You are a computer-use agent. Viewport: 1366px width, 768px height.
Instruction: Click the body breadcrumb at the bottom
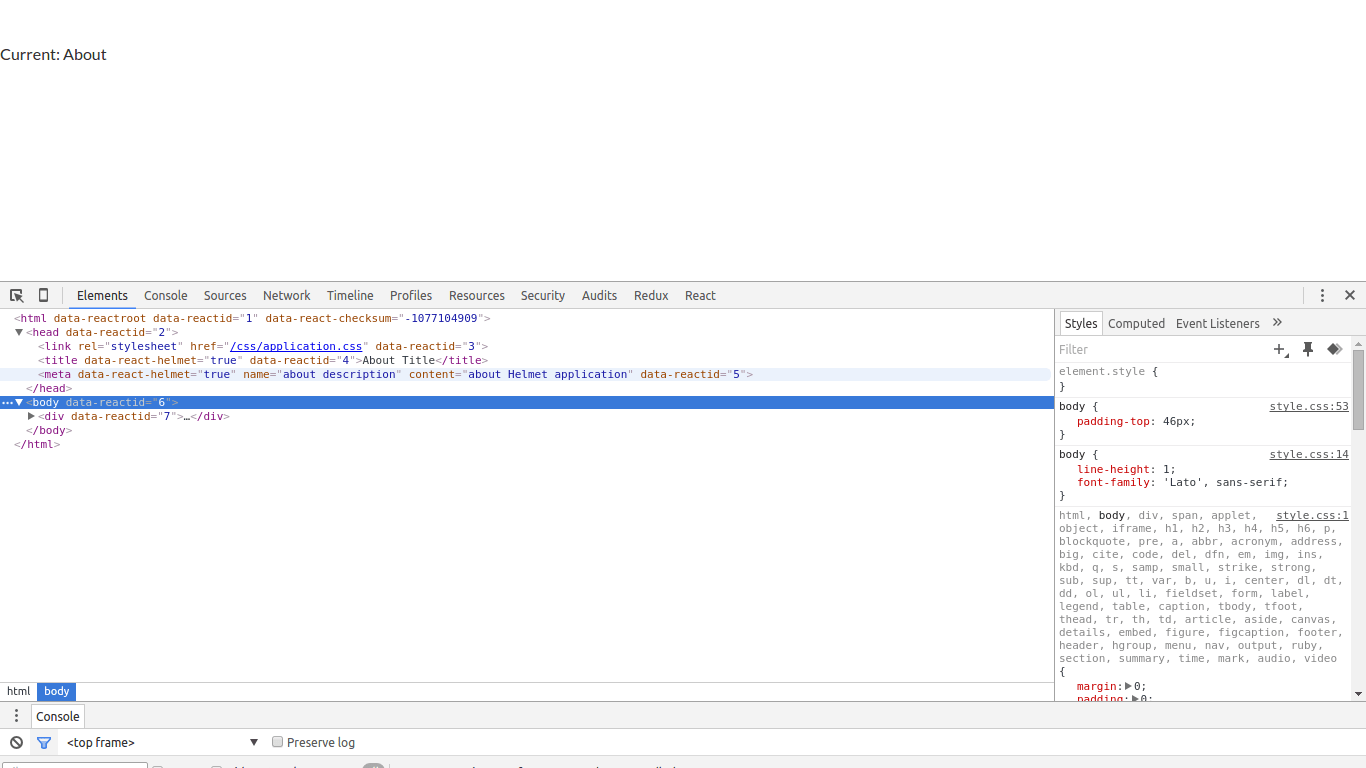[56, 691]
